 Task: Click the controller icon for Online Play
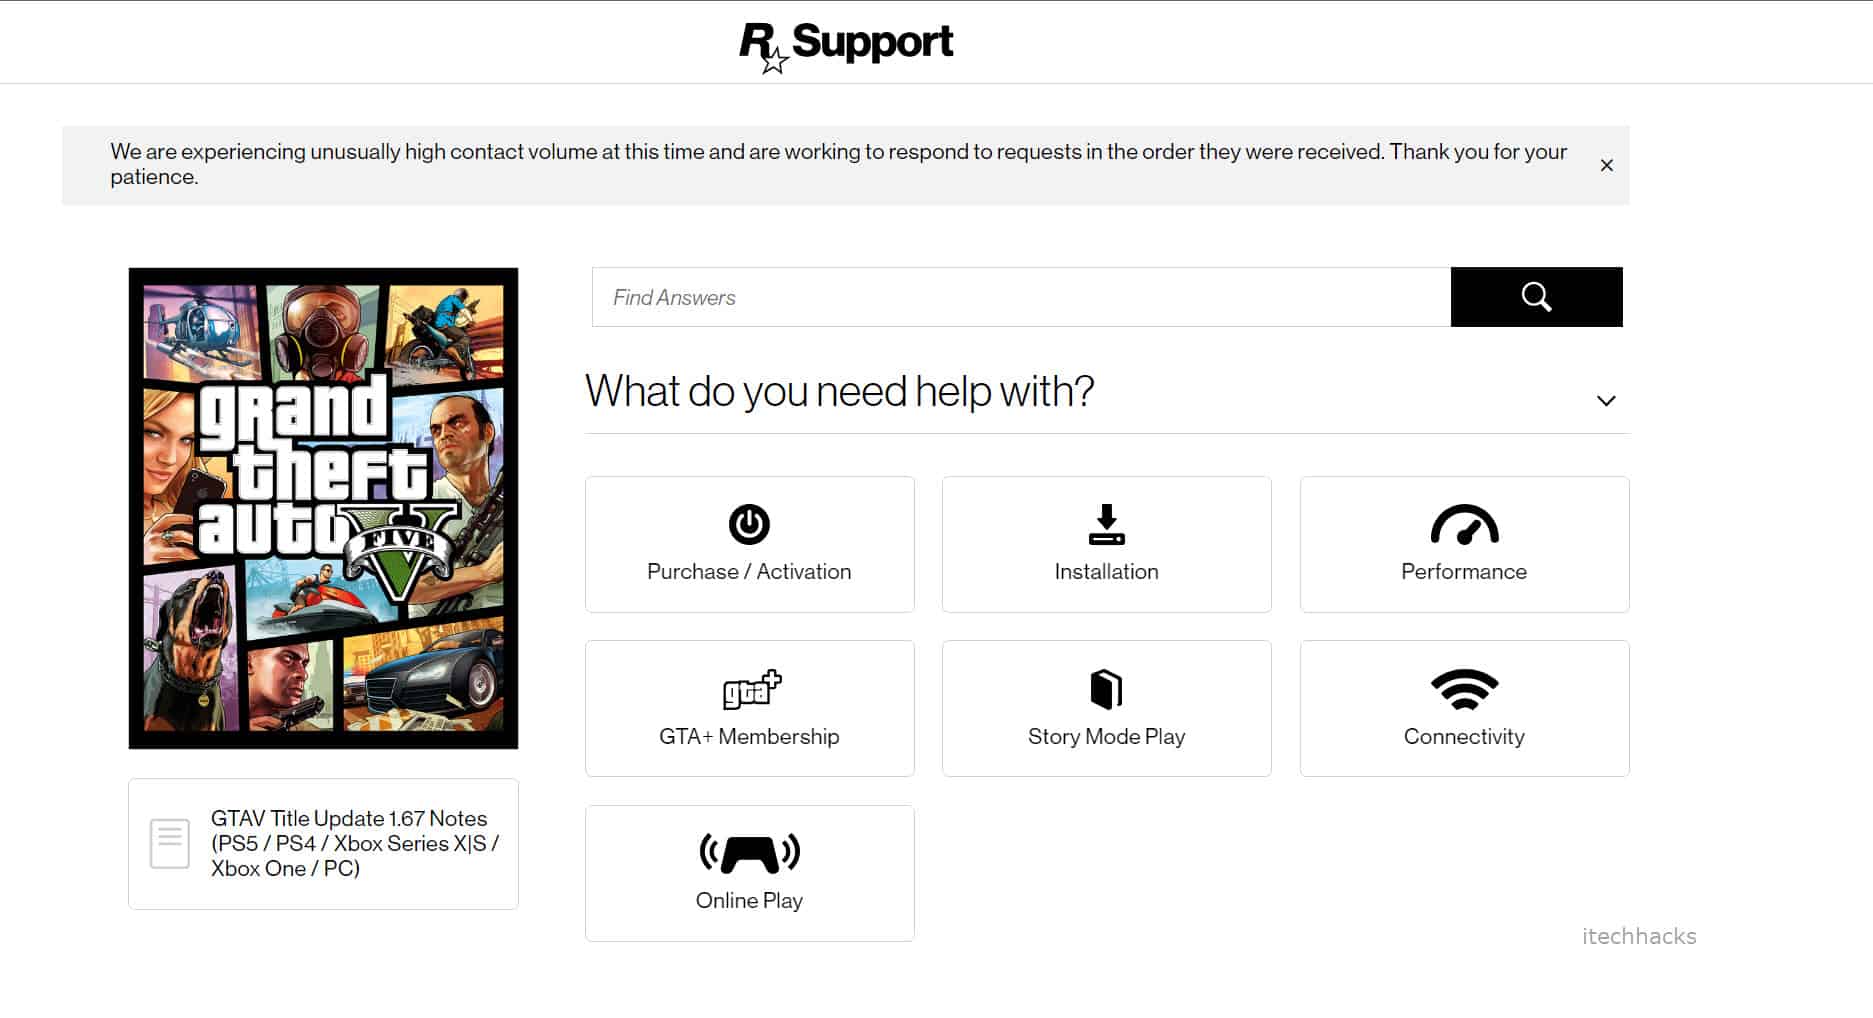749,853
